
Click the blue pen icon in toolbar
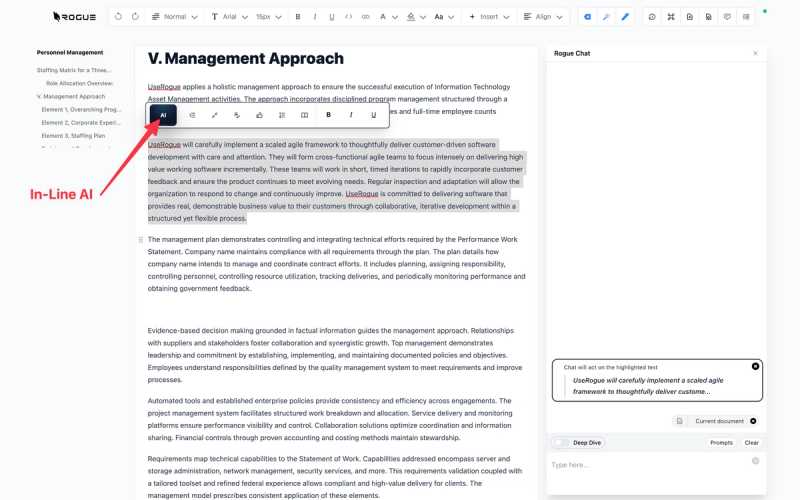[625, 17]
